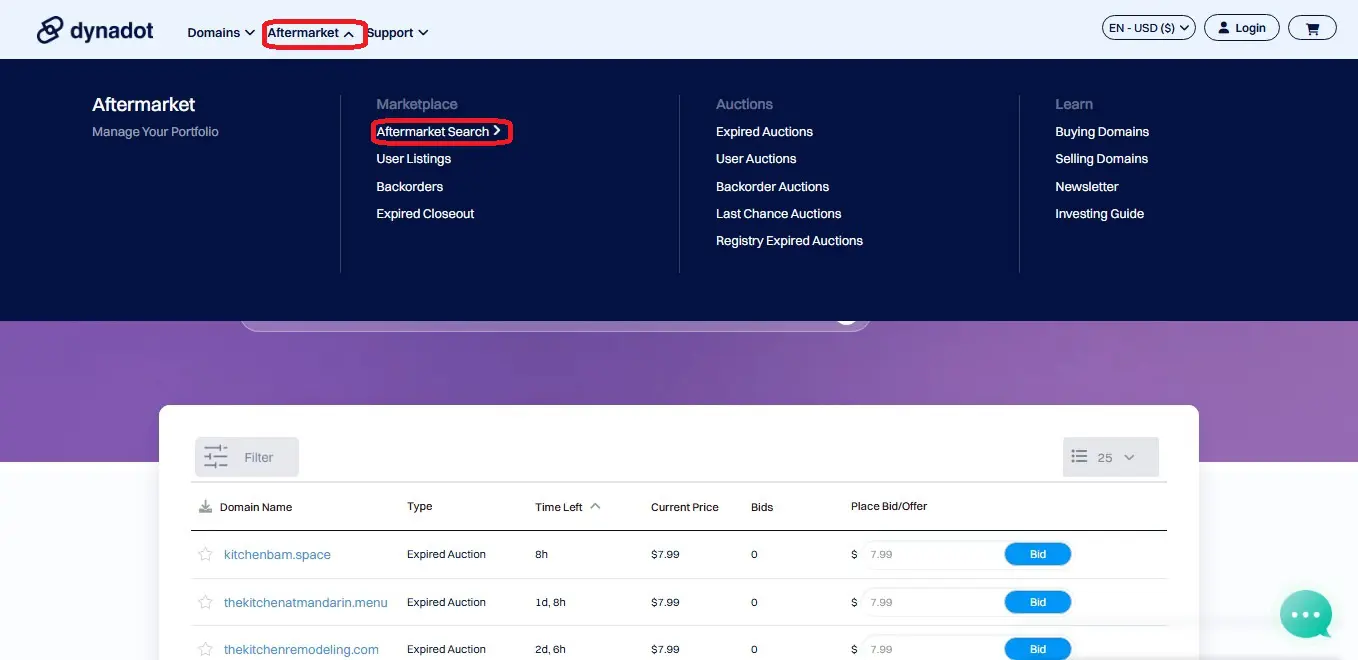The image size is (1358, 660).
Task: Open the Dynadot logo homepage
Action: (x=95, y=30)
